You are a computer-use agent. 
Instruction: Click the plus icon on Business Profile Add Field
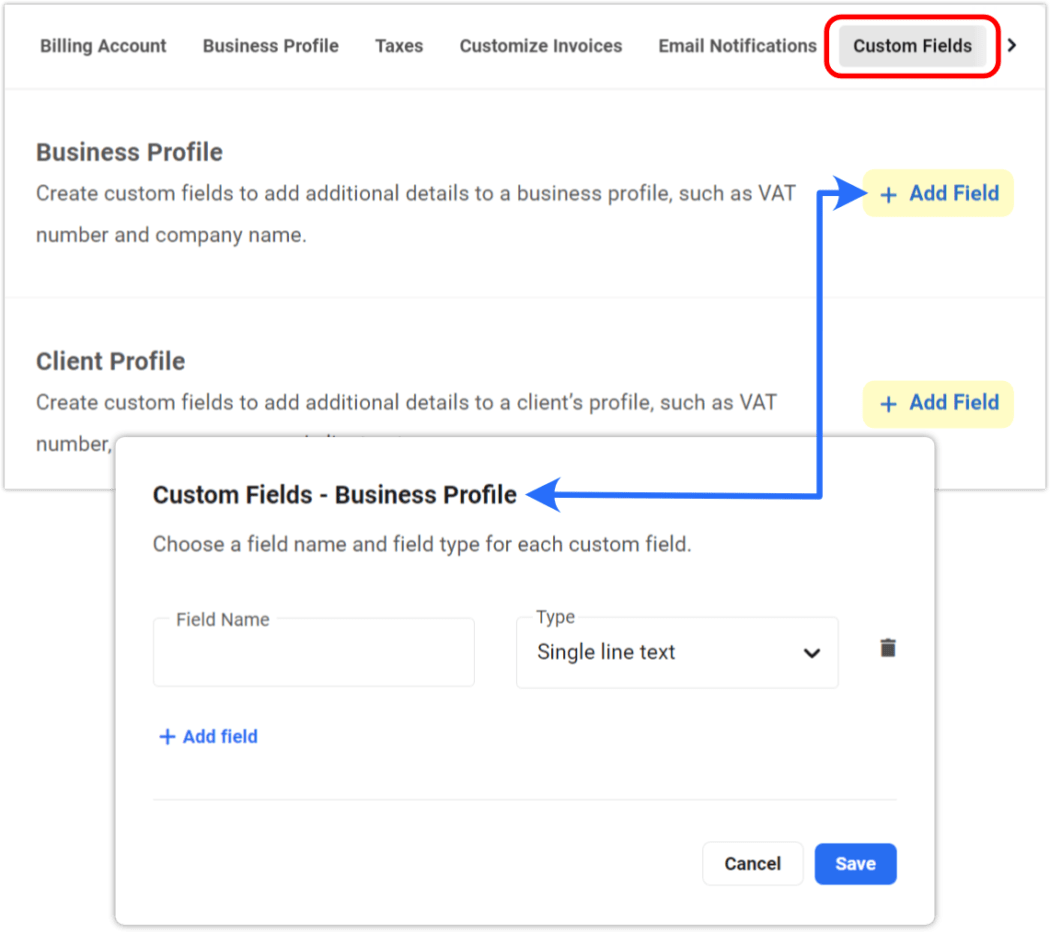(x=889, y=194)
